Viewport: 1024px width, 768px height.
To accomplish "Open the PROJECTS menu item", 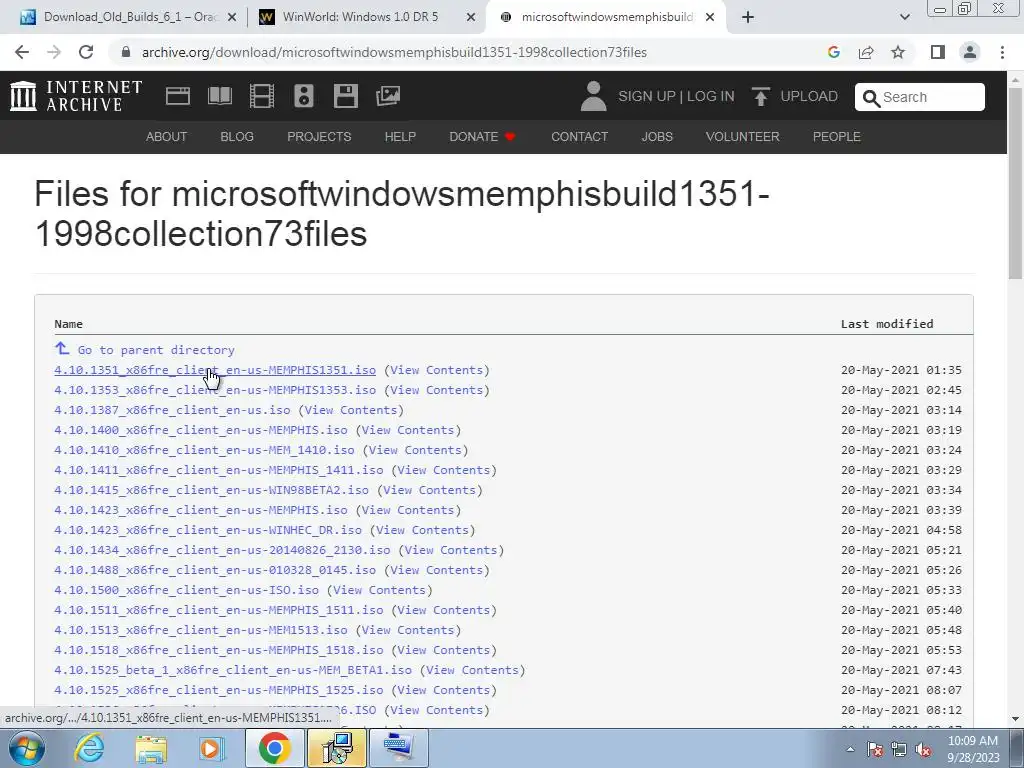I will coord(319,136).
